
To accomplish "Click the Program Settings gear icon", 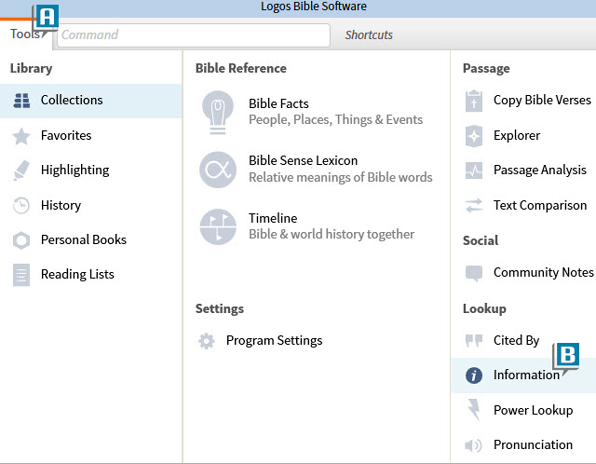I will click(x=206, y=341).
